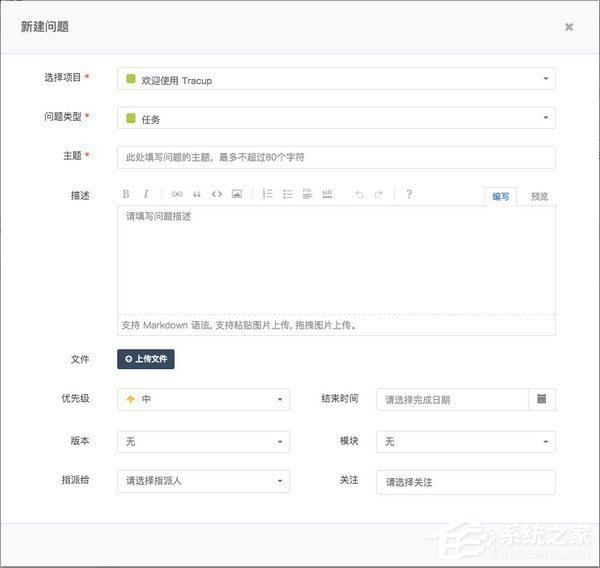Close the 新建问题 dialog
The width and height of the screenshot is (600, 568).
point(569,27)
